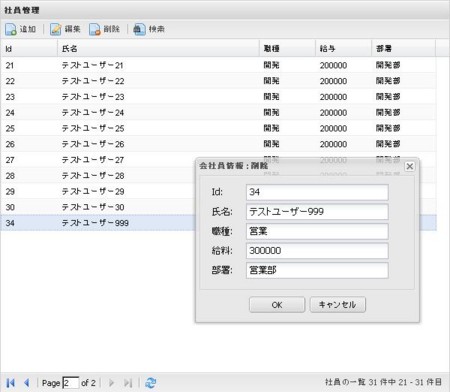Click the Page number input box
Screen dimensions: 450x392
[71, 383]
